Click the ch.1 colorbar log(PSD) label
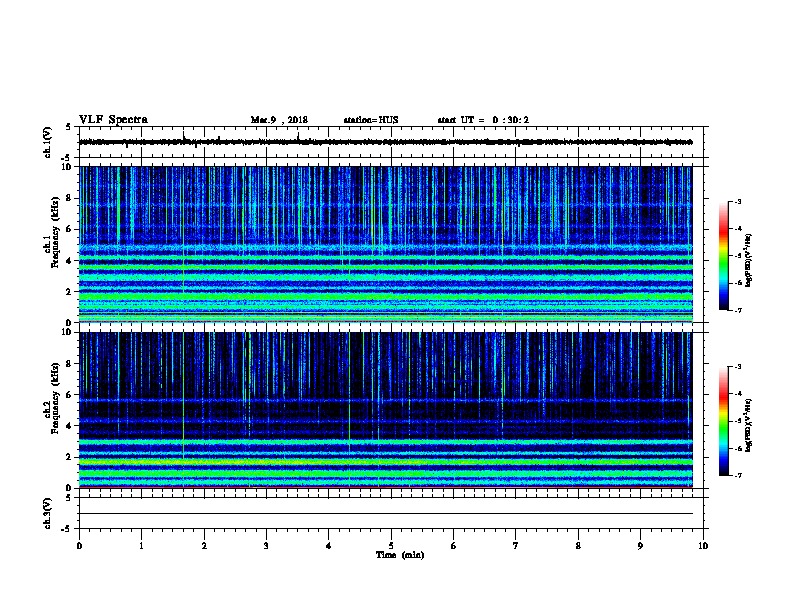Screen dimensions: 792x612 coord(749,260)
